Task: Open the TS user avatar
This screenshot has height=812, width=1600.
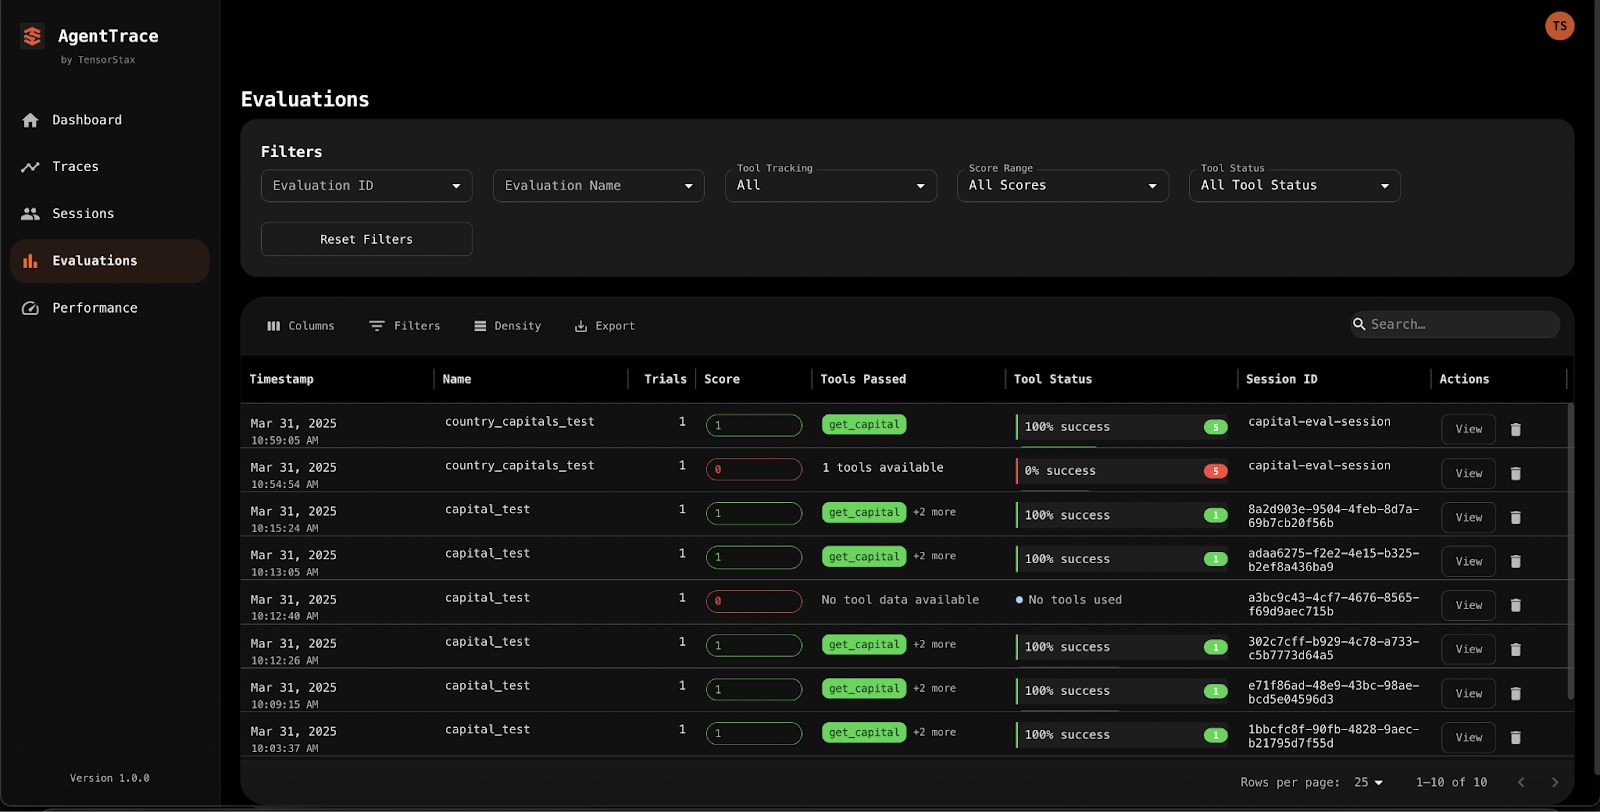Action: point(1560,26)
